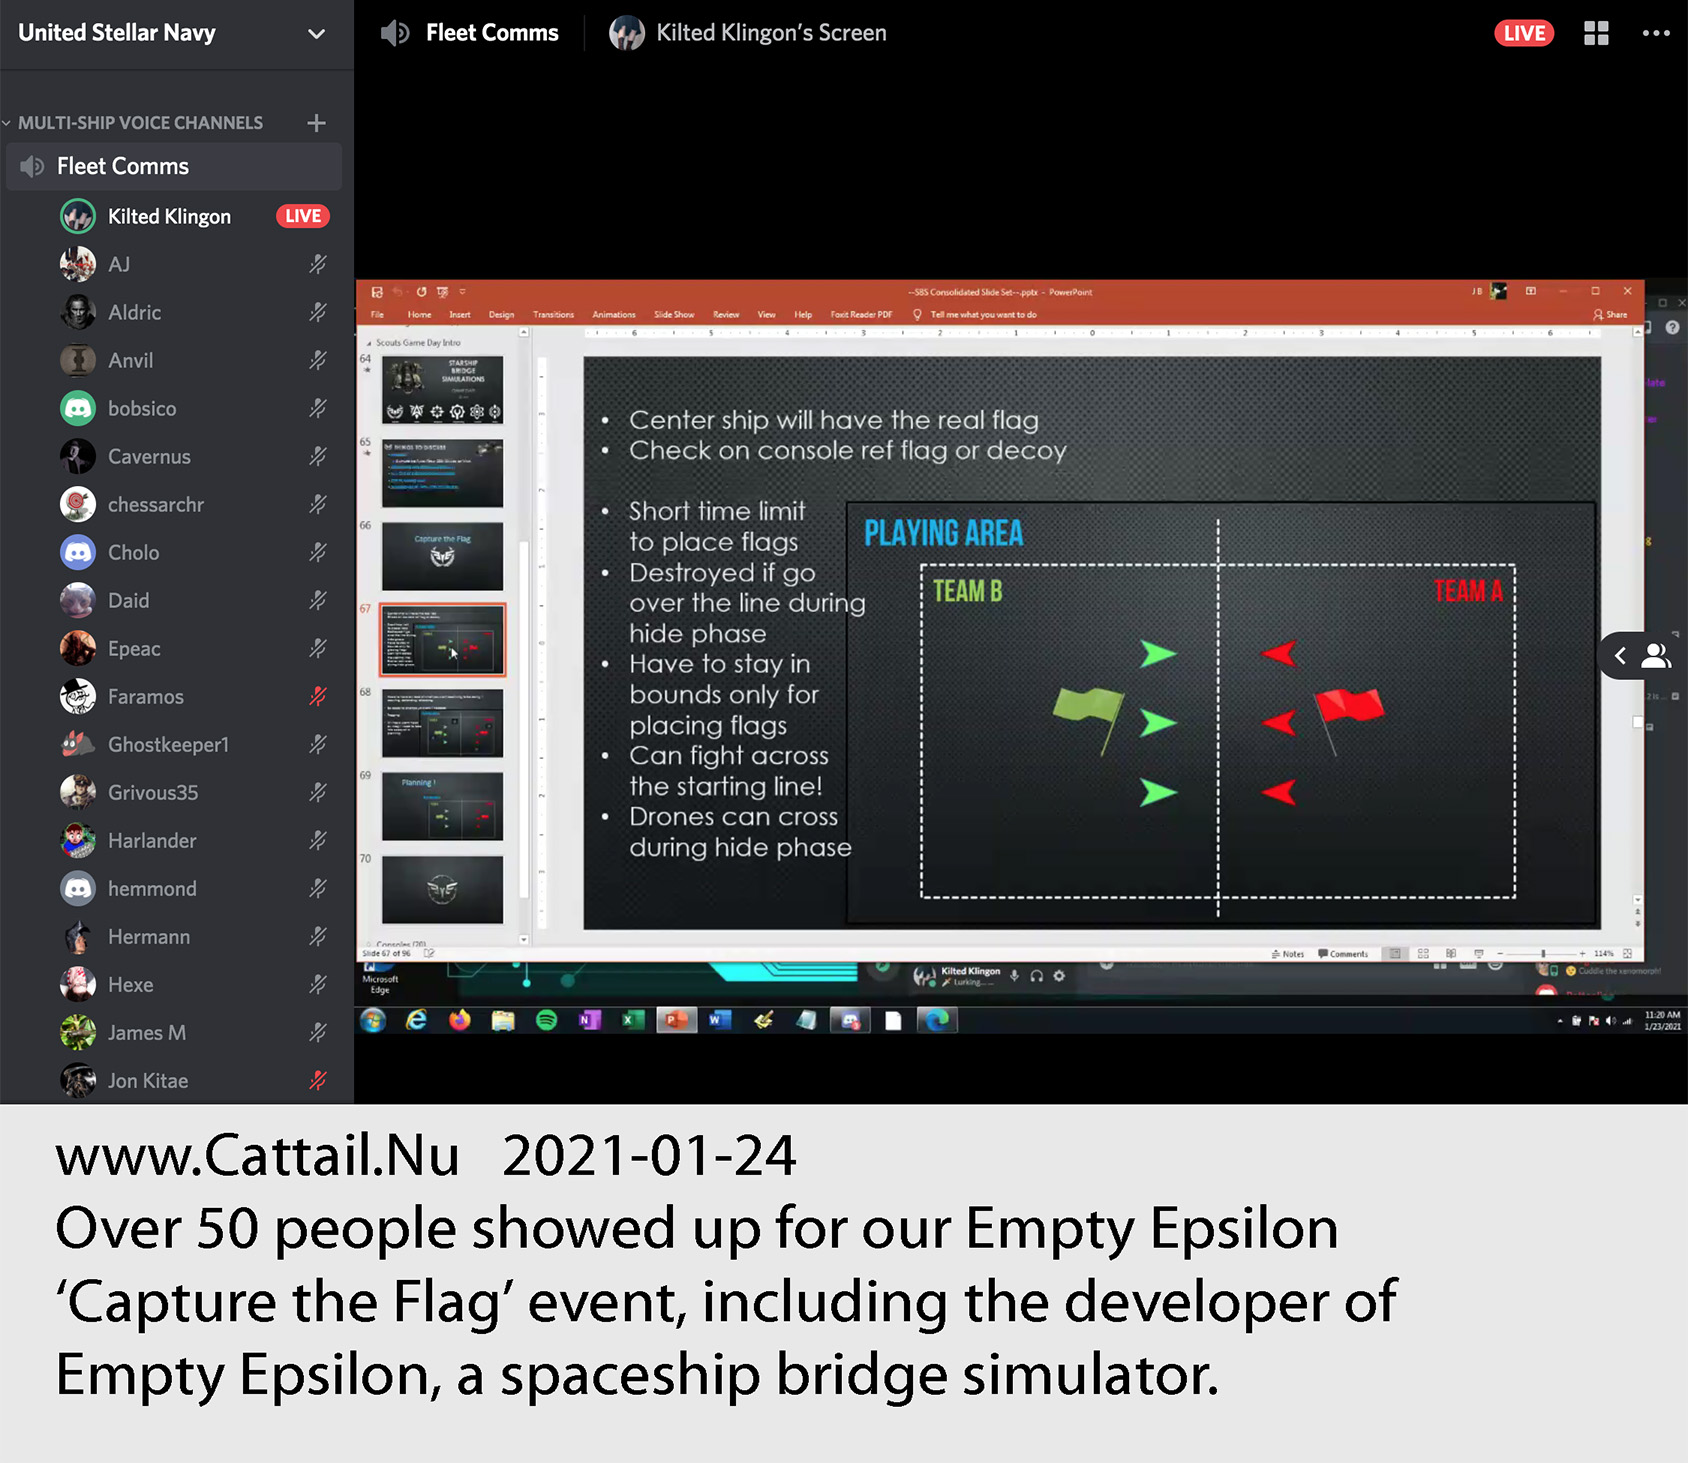Switch to Slide Sorter view

(1423, 954)
